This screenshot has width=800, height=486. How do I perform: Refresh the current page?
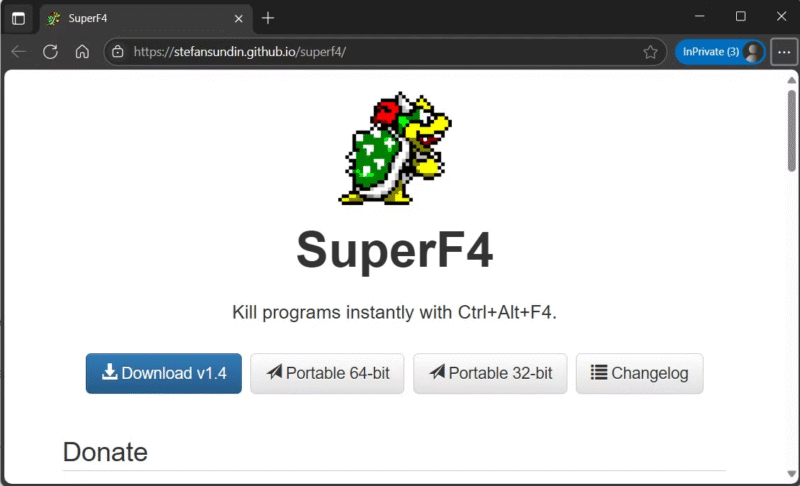(x=50, y=52)
